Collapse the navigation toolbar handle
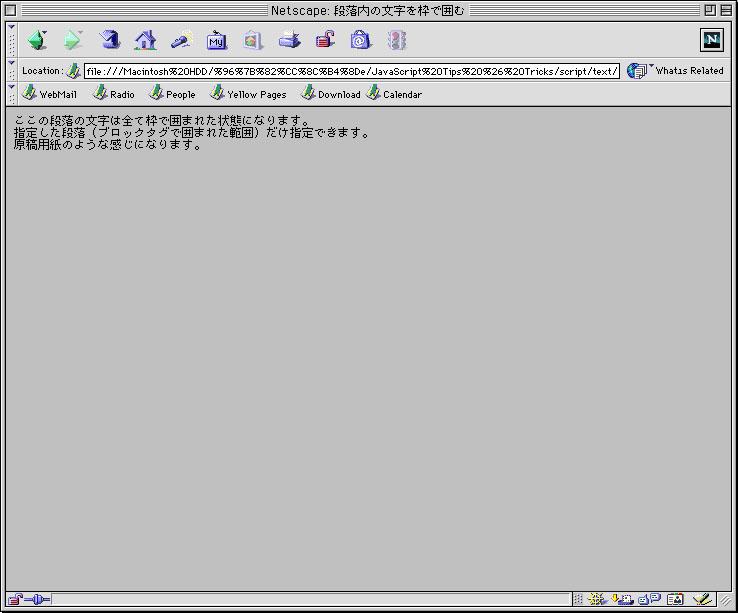The image size is (738, 613). tap(12, 40)
